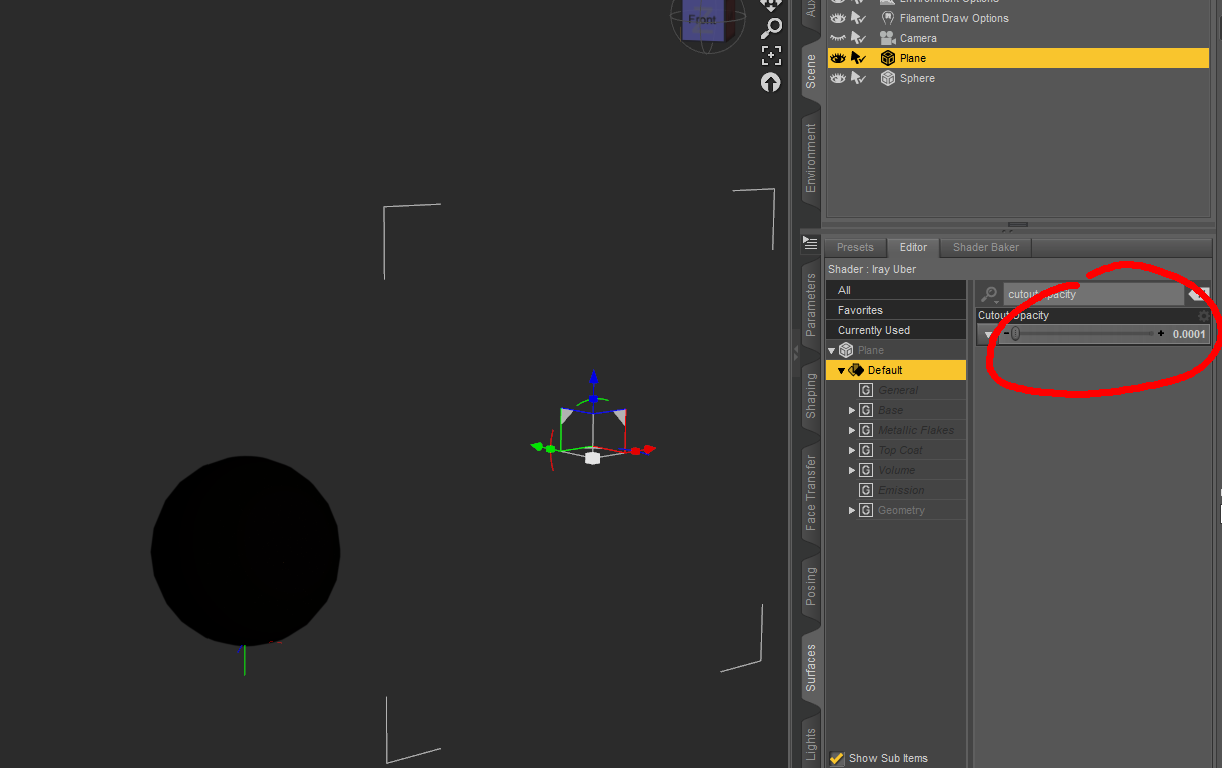
Task: Expand the Base group
Action: pyautogui.click(x=852, y=410)
